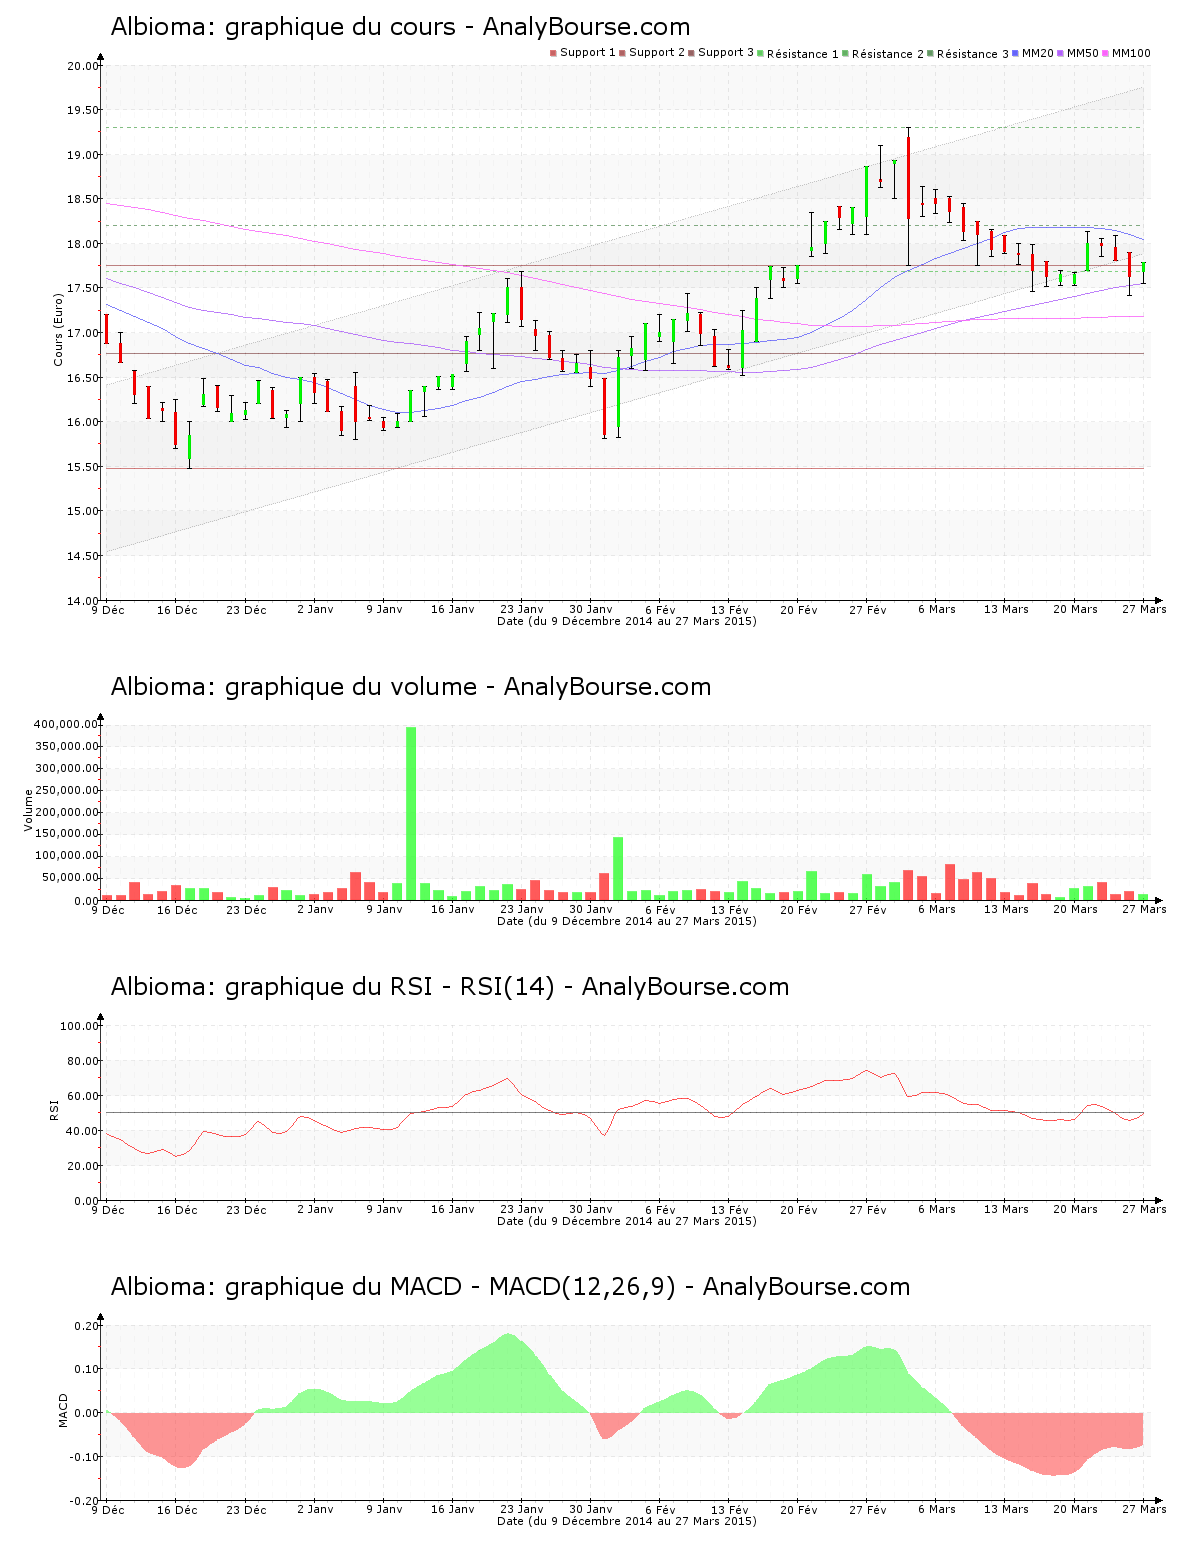Click the date range caption under MACD chart

click(x=627, y=1521)
